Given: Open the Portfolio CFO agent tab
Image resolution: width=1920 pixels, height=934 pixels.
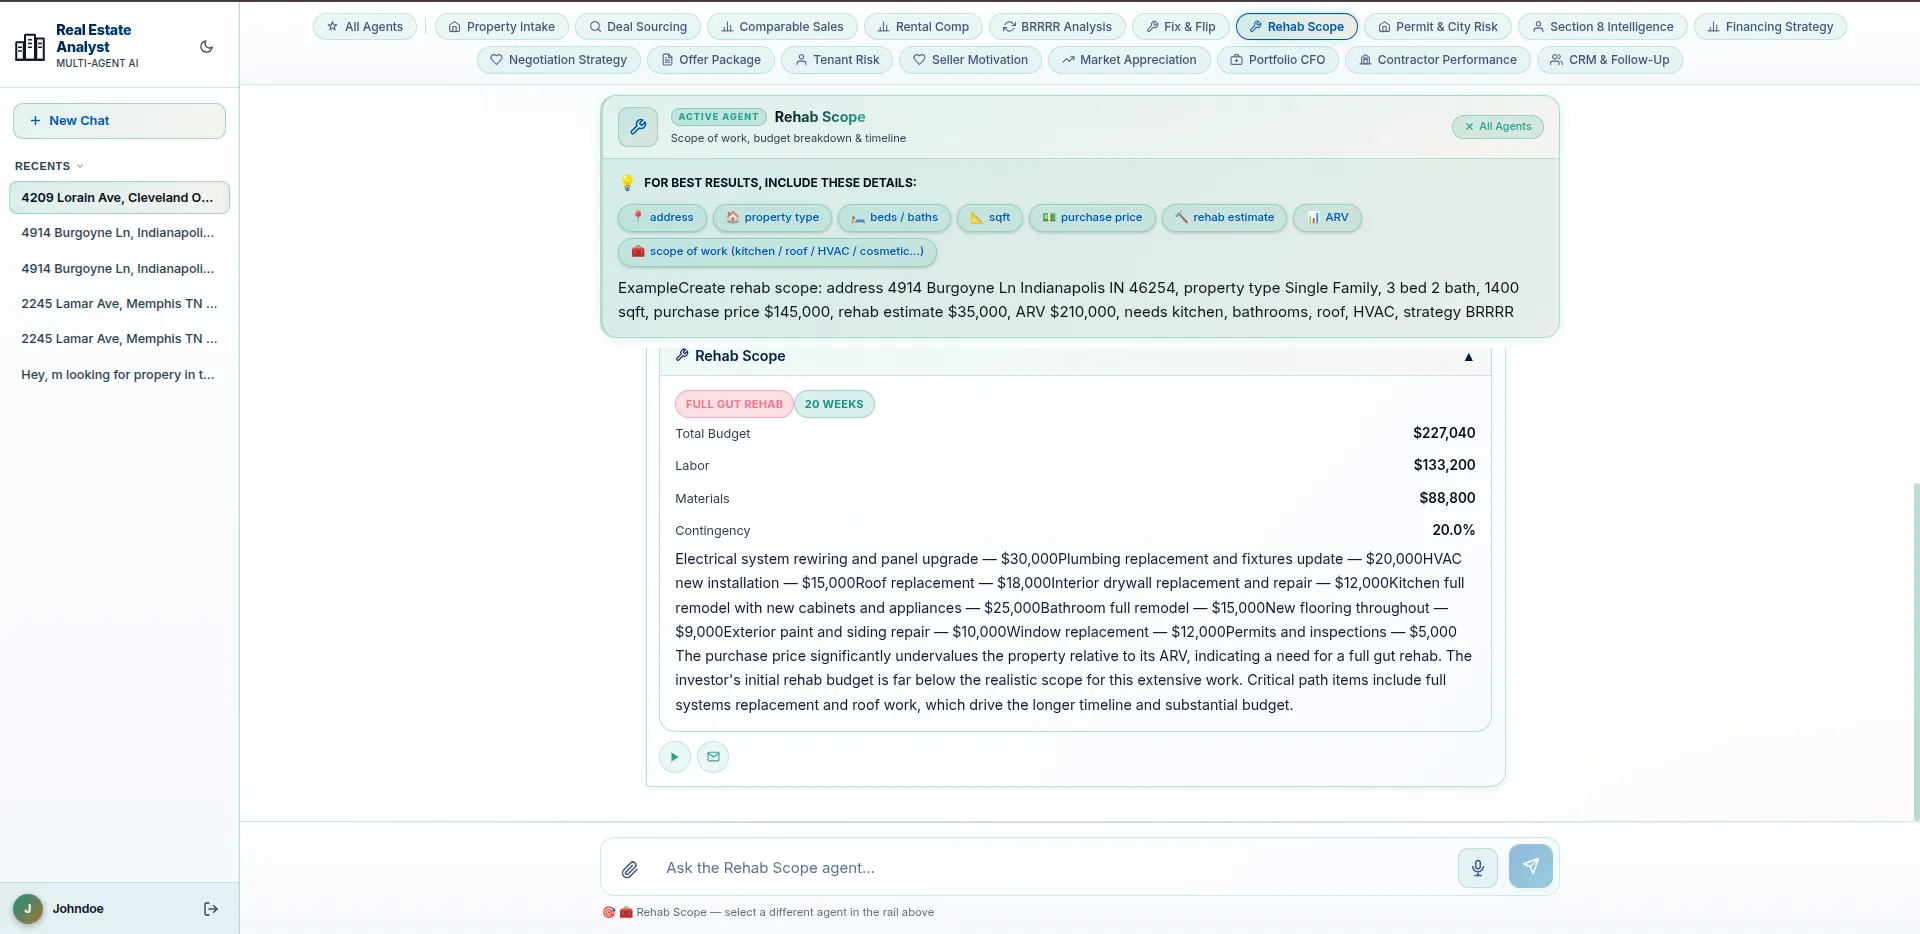Looking at the screenshot, I should [1277, 60].
